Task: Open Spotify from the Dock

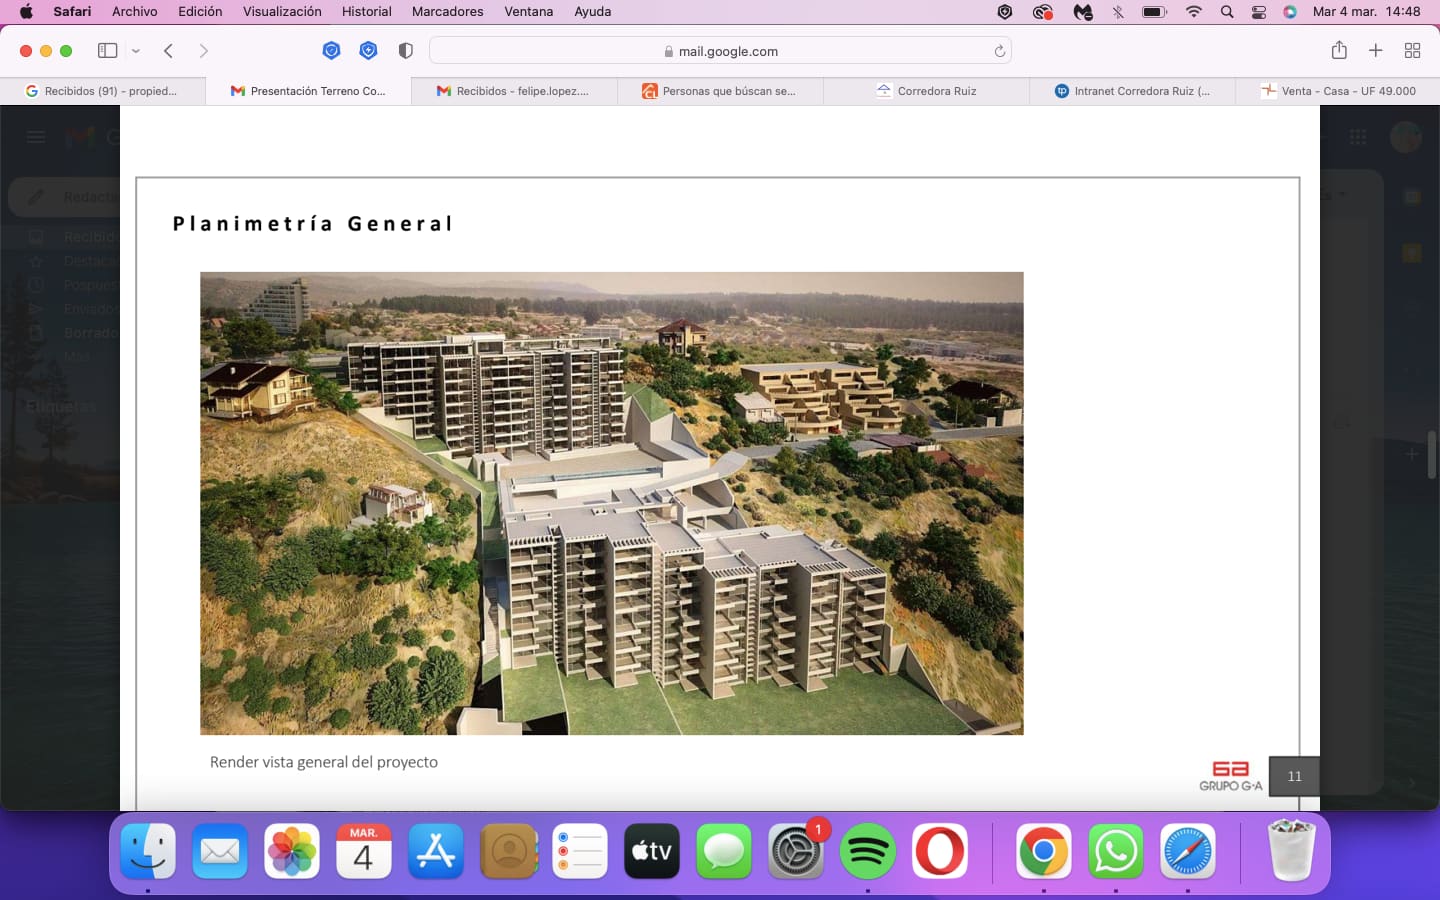Action: click(868, 851)
